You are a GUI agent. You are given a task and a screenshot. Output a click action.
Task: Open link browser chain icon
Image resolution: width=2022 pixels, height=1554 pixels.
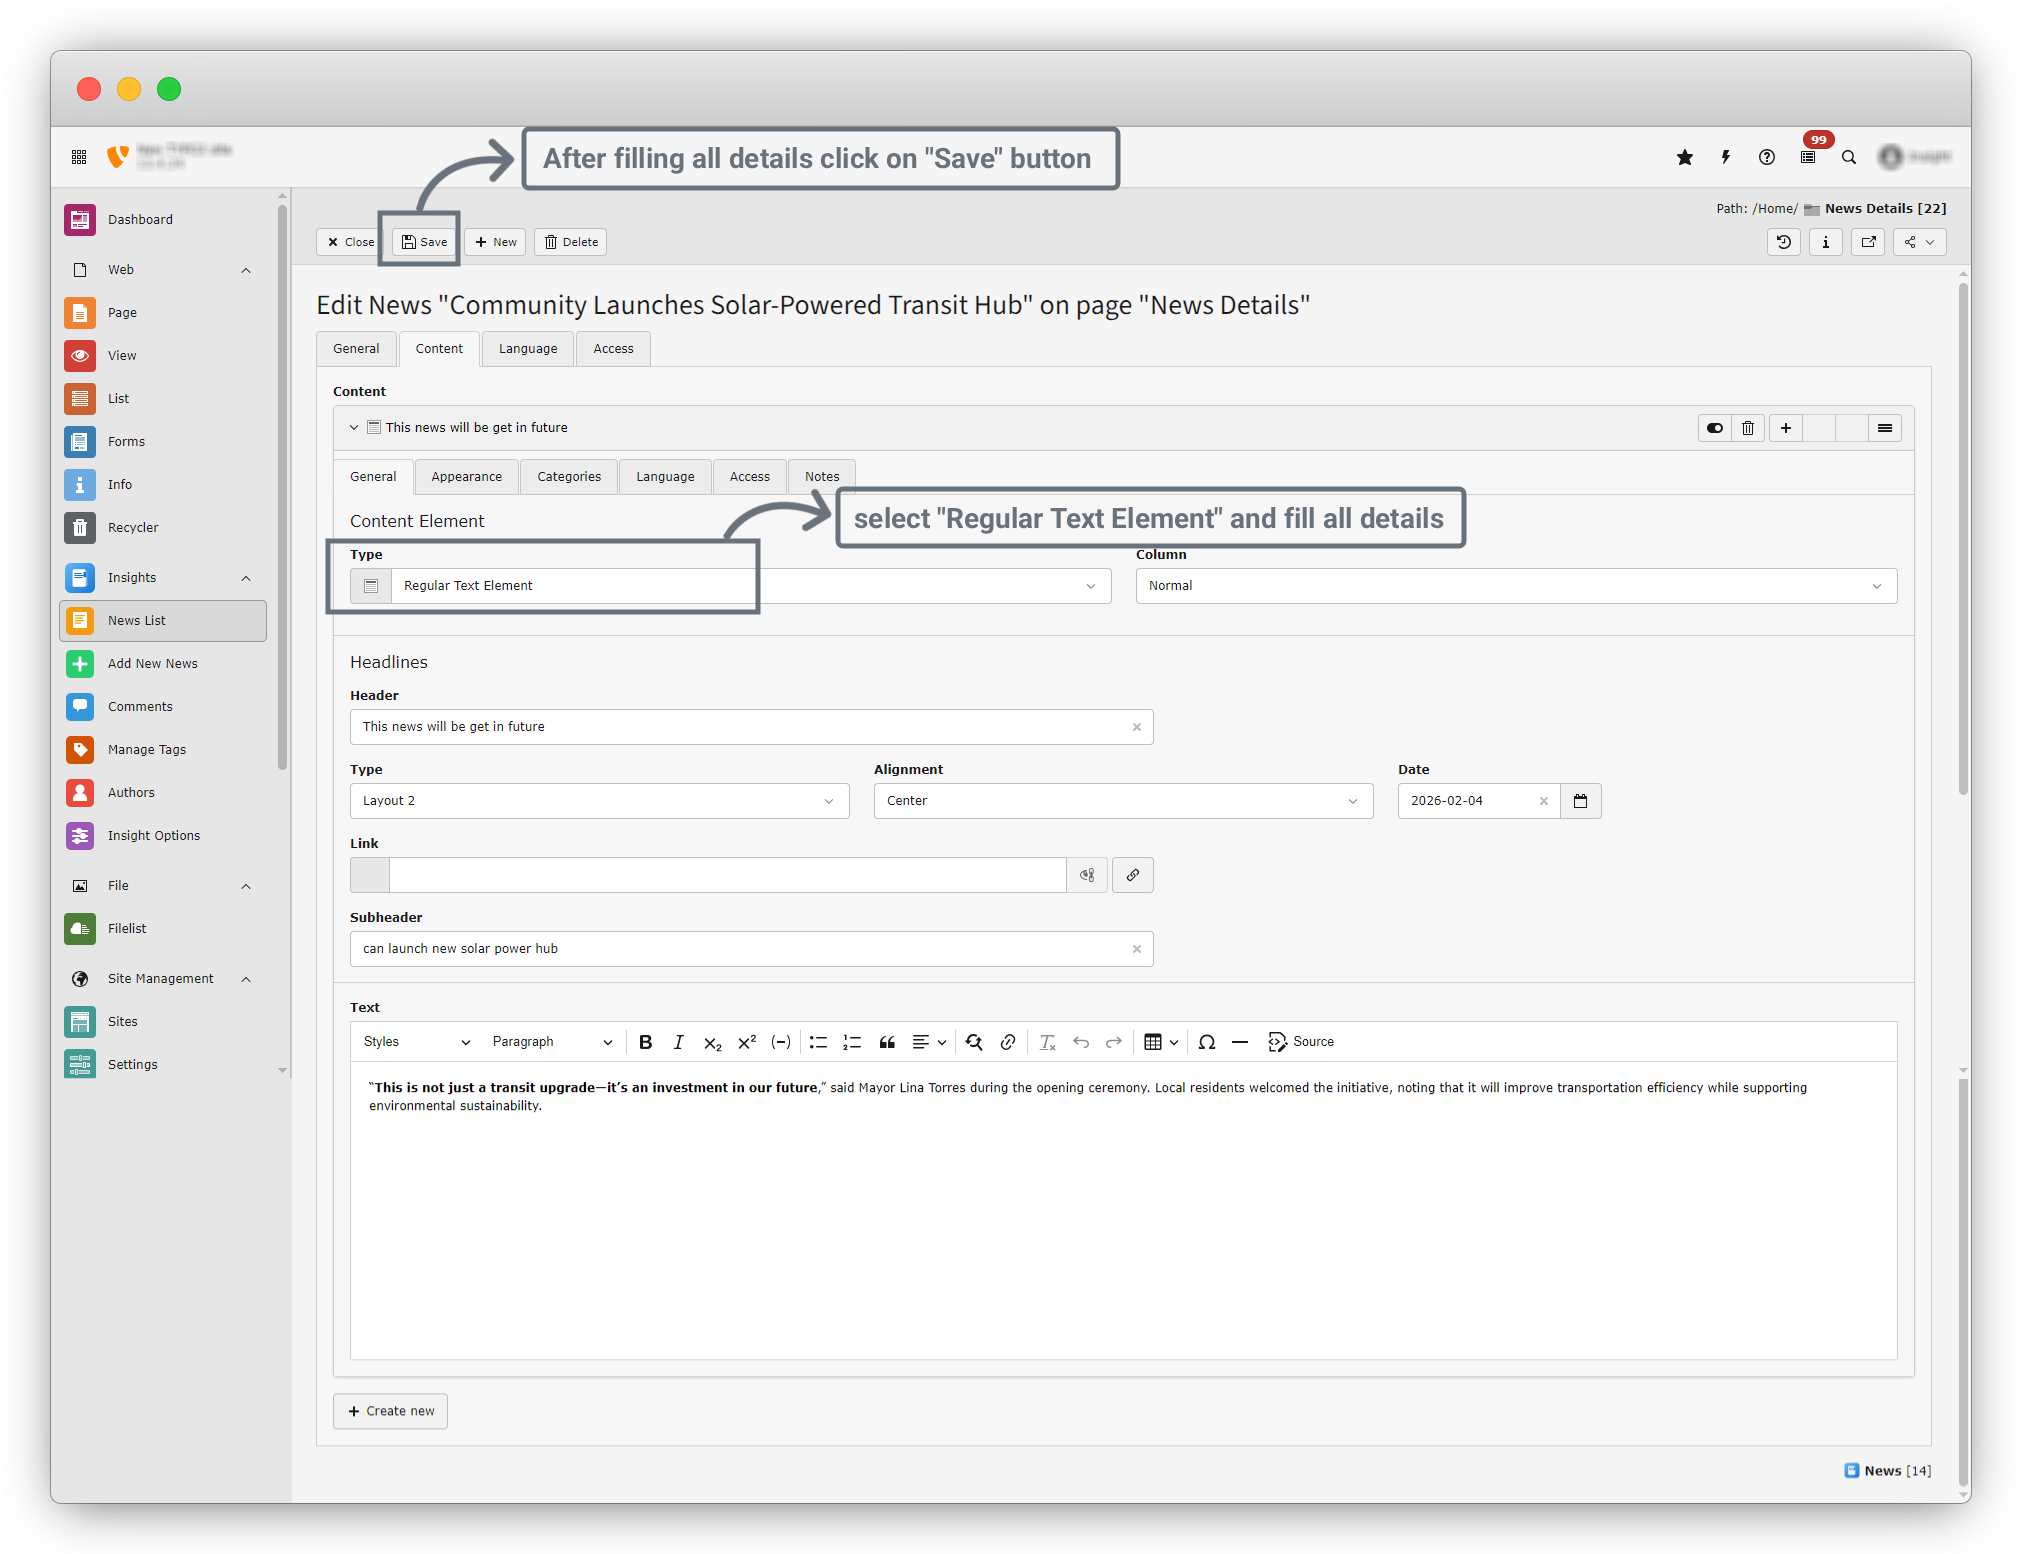(x=1132, y=875)
